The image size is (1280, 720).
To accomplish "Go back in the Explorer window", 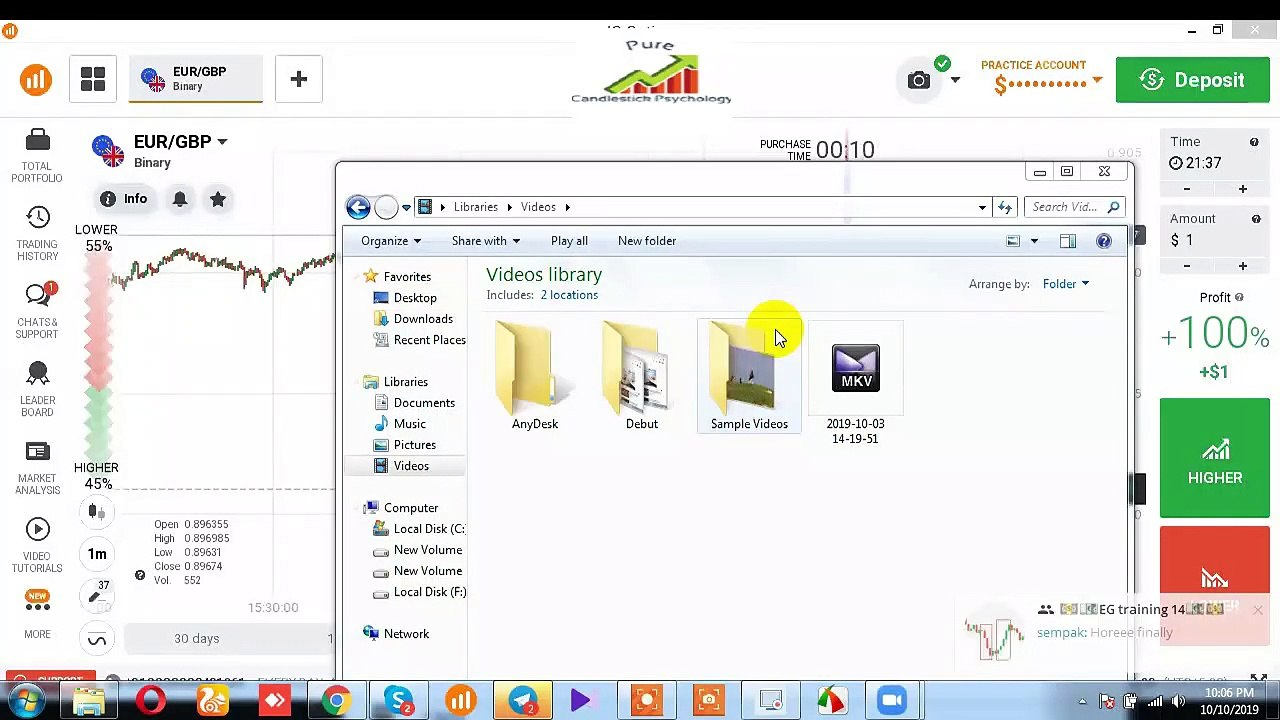I will tap(358, 207).
